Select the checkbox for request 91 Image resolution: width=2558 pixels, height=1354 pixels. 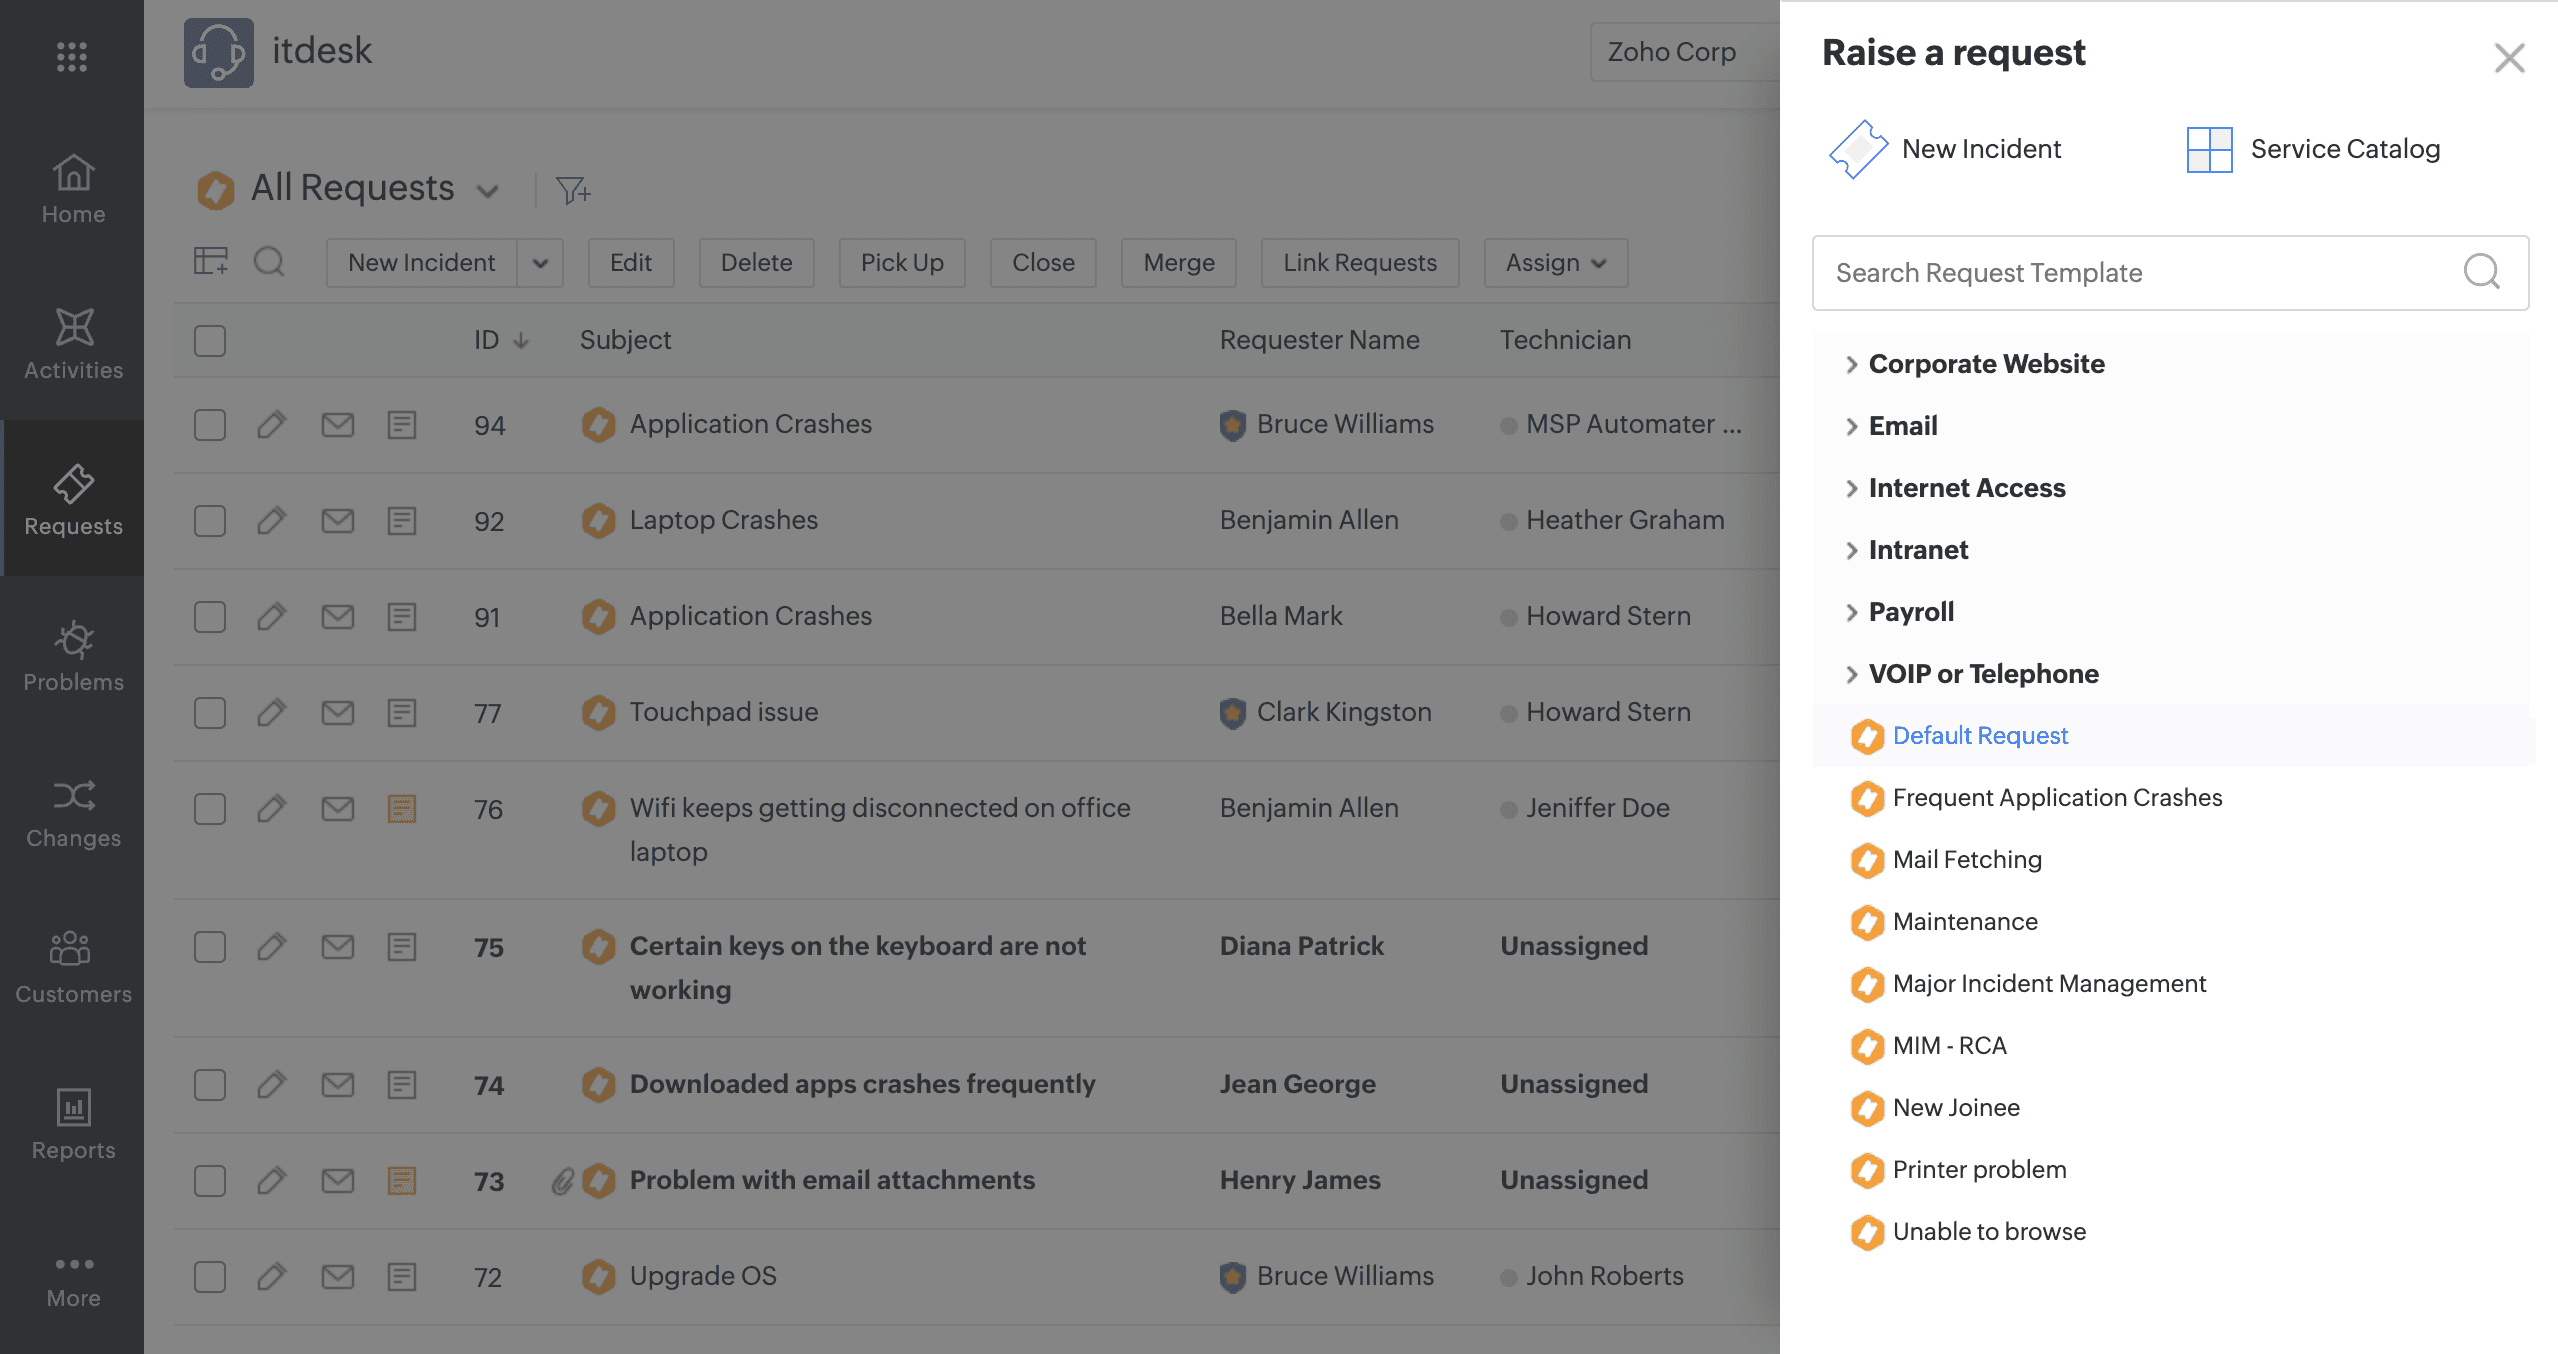[x=209, y=617]
